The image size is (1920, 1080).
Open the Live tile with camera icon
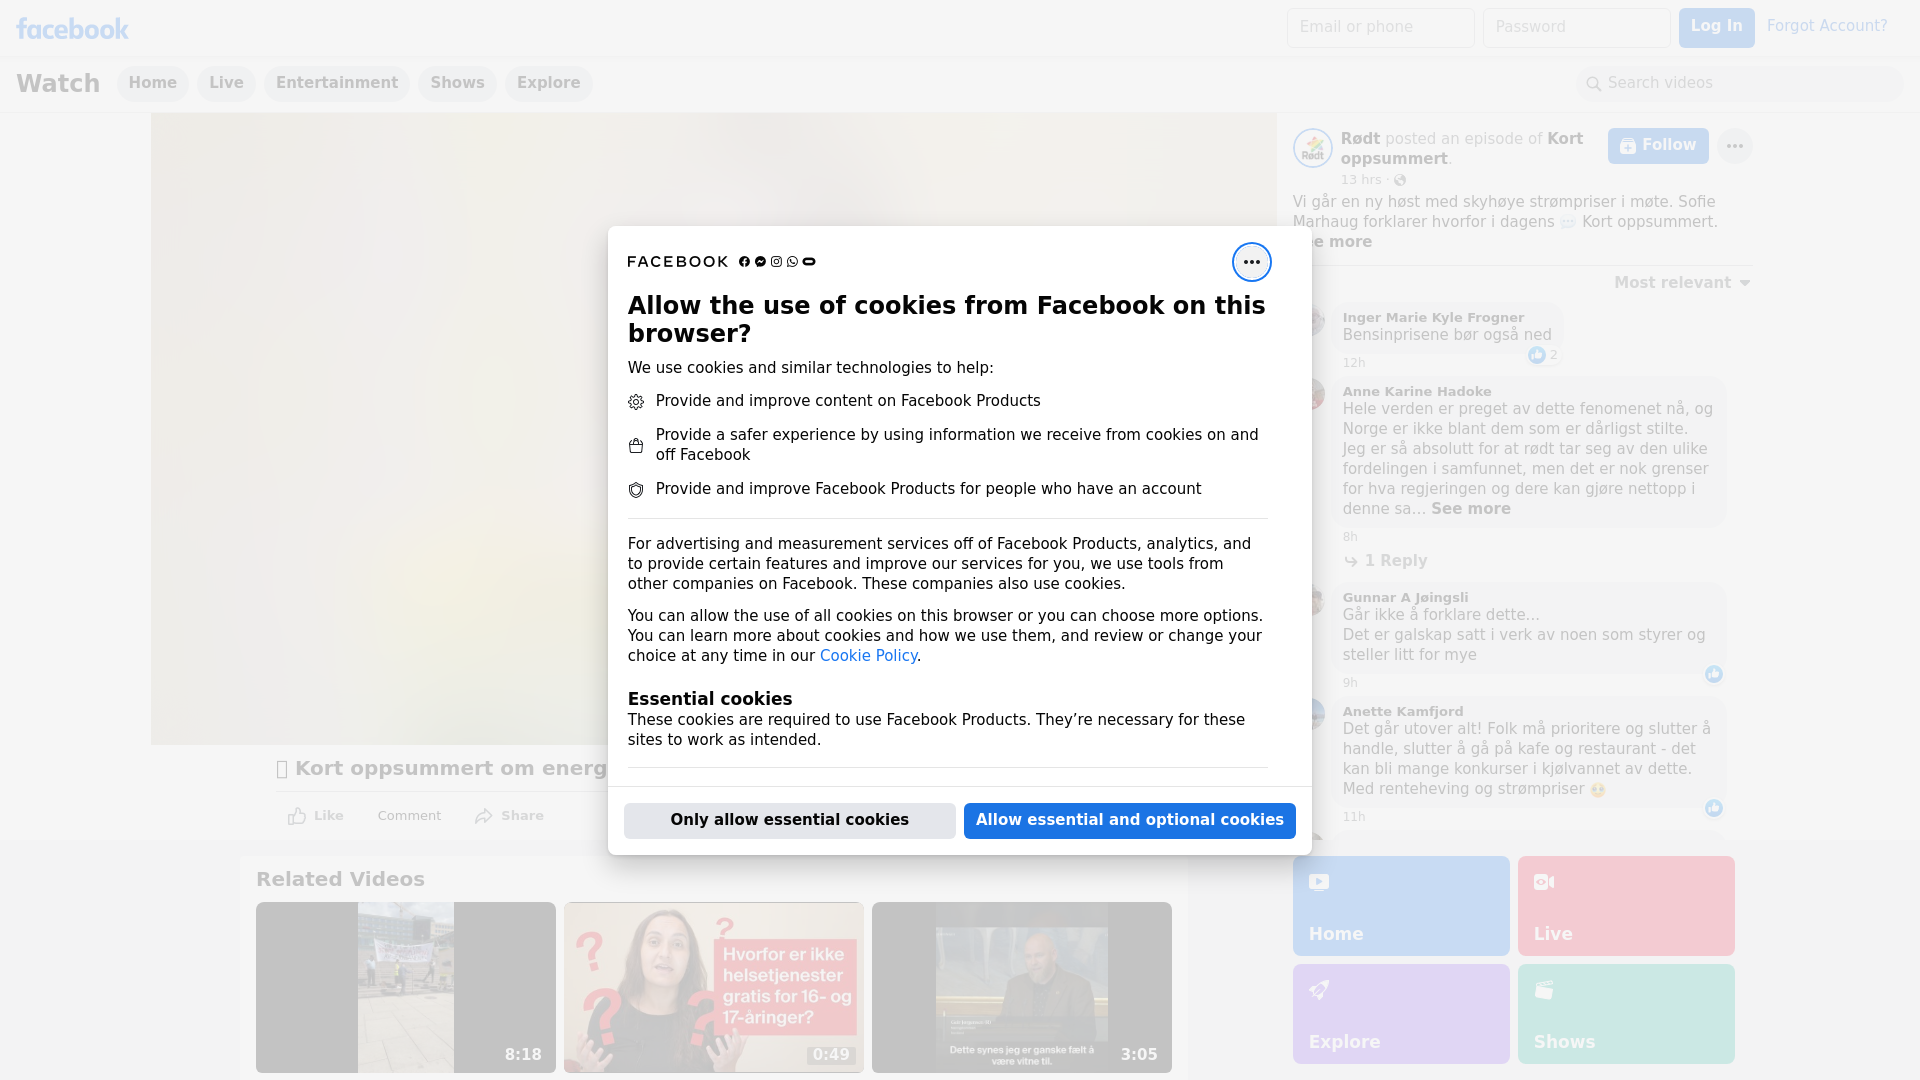tap(1625, 905)
